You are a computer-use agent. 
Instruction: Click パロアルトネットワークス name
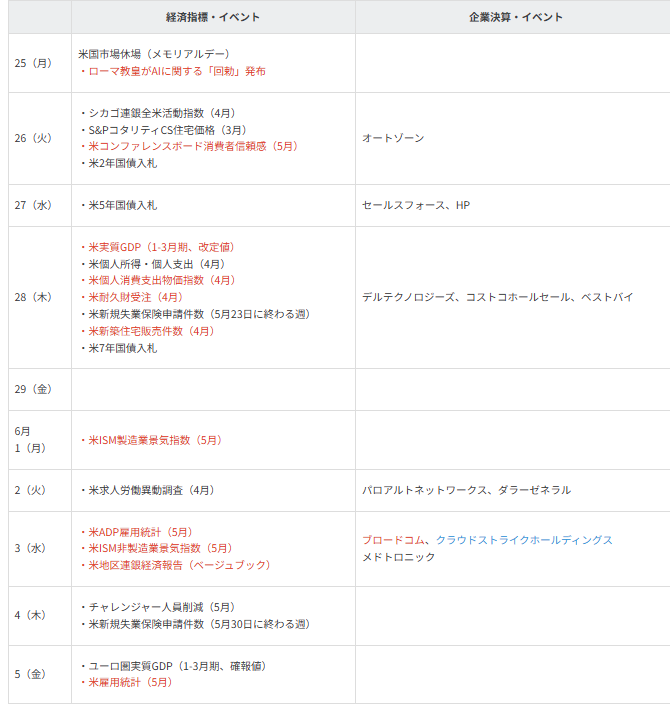point(425,490)
